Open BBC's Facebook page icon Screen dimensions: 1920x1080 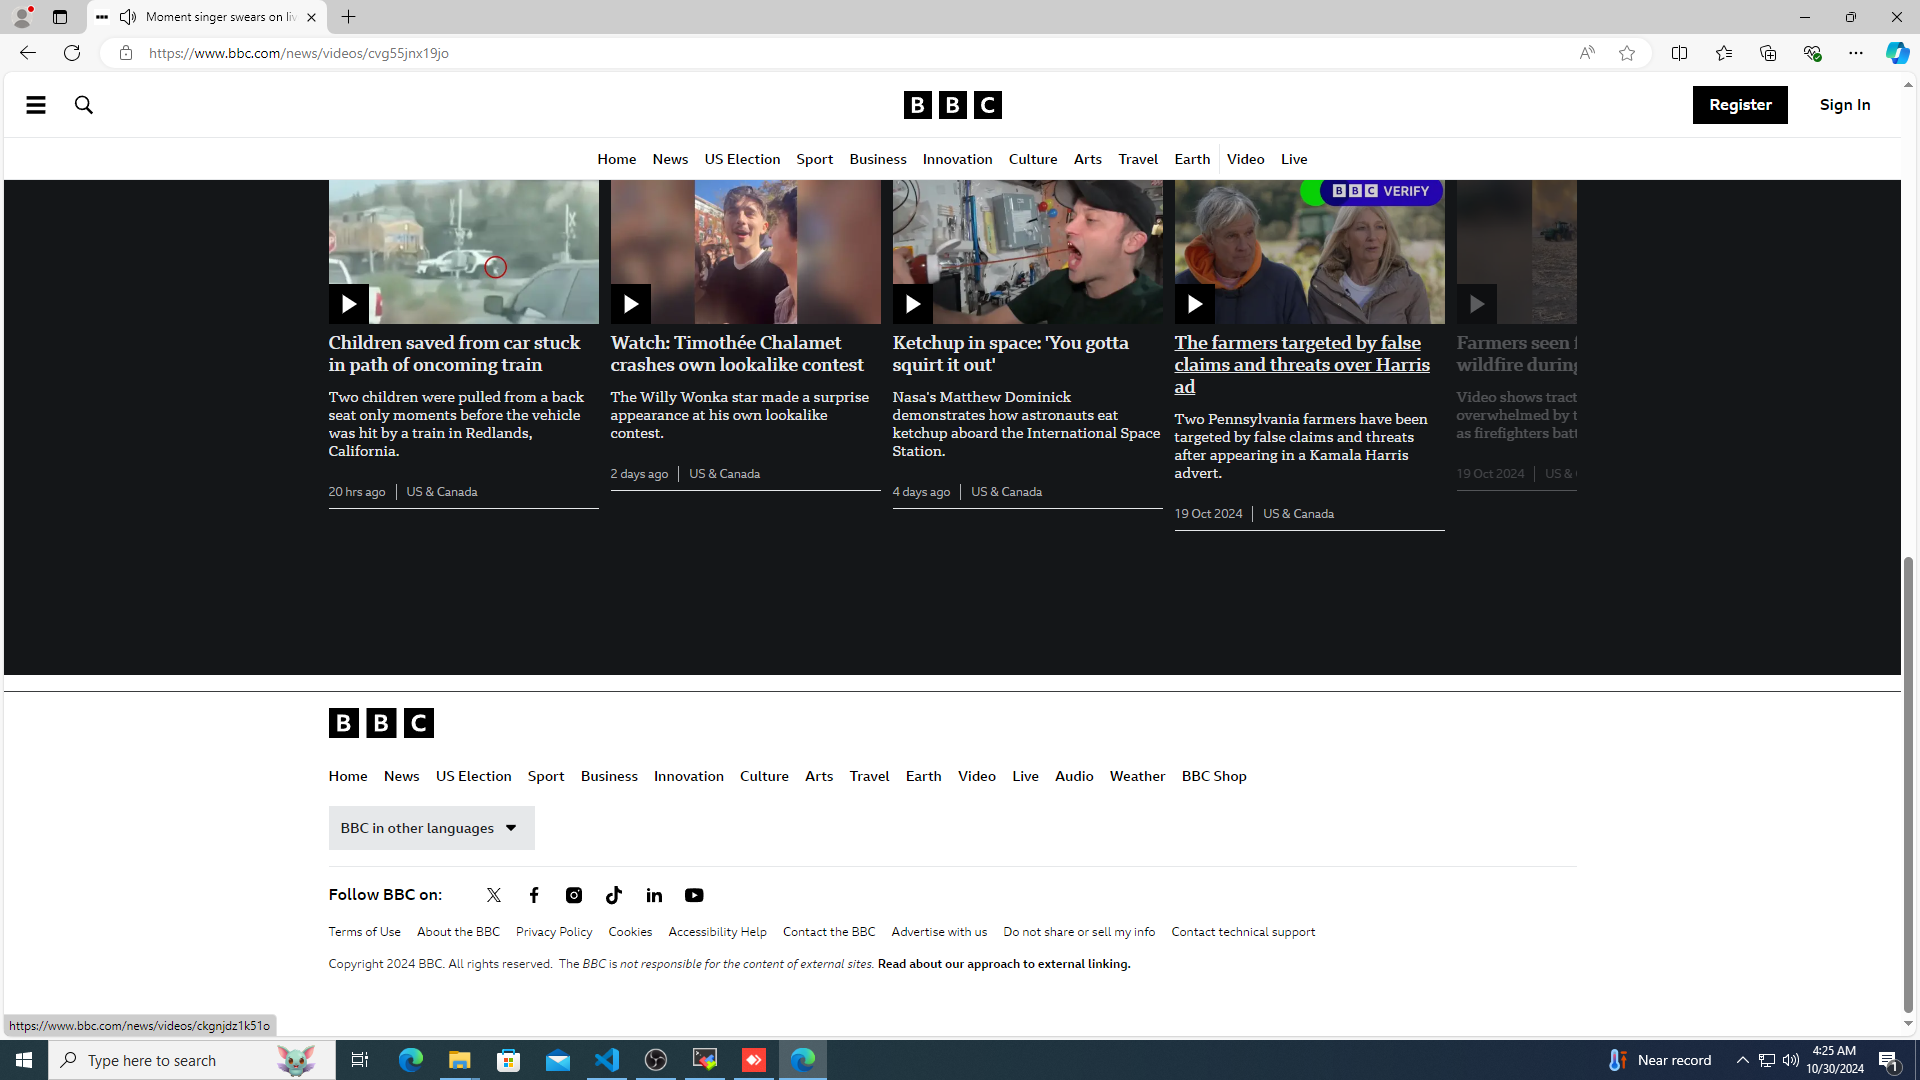[x=534, y=895]
